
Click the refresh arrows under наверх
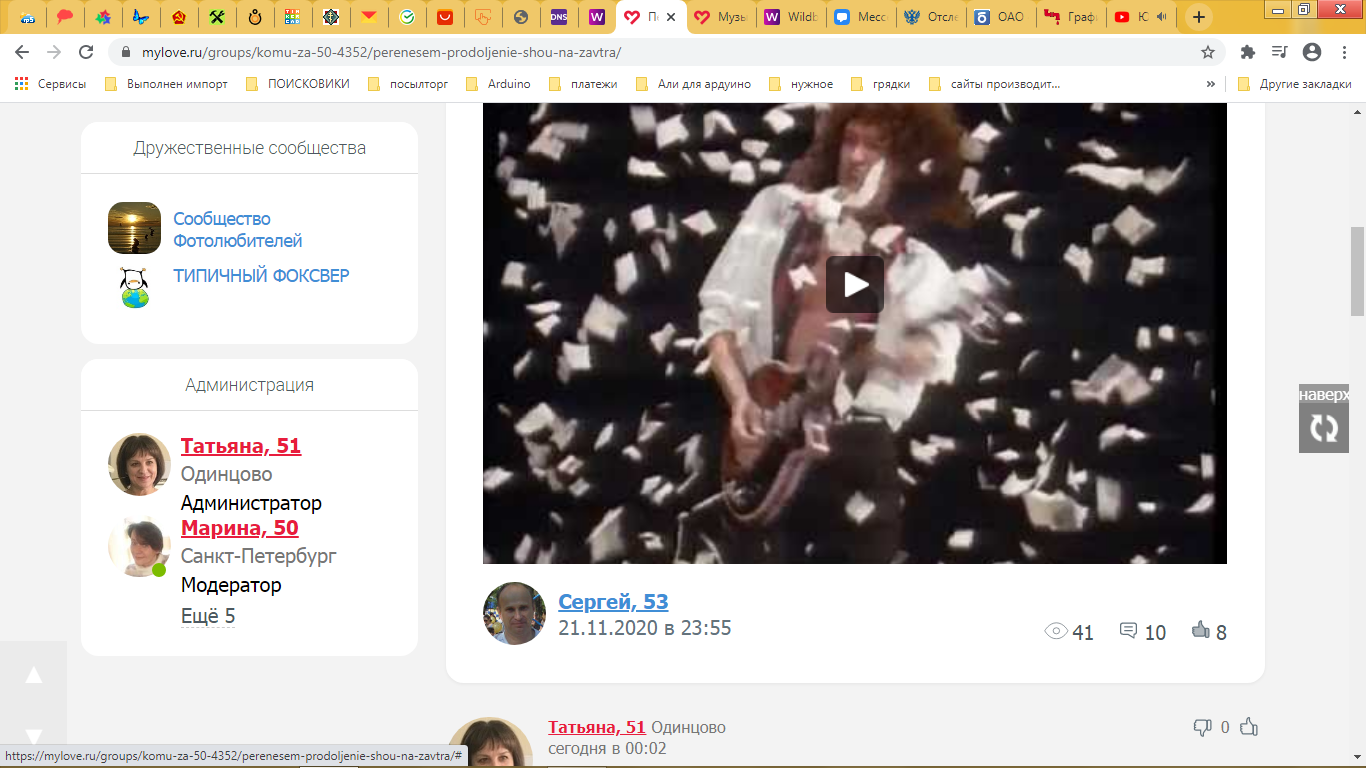1324,429
